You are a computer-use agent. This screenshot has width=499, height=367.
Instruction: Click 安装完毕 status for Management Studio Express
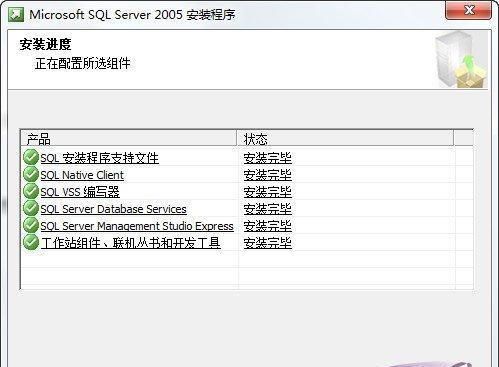pyautogui.click(x=268, y=226)
